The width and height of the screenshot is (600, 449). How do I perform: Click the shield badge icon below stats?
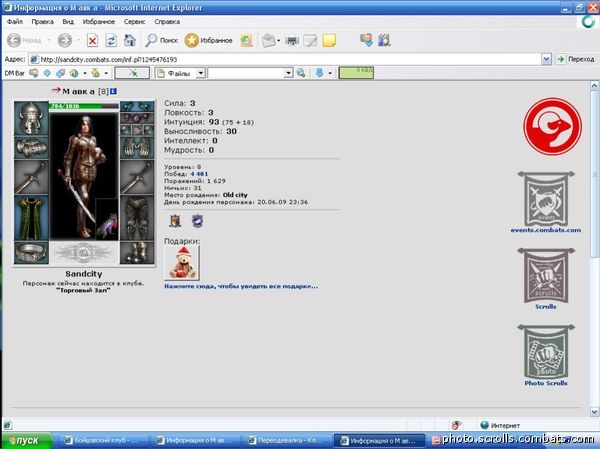(x=175, y=221)
